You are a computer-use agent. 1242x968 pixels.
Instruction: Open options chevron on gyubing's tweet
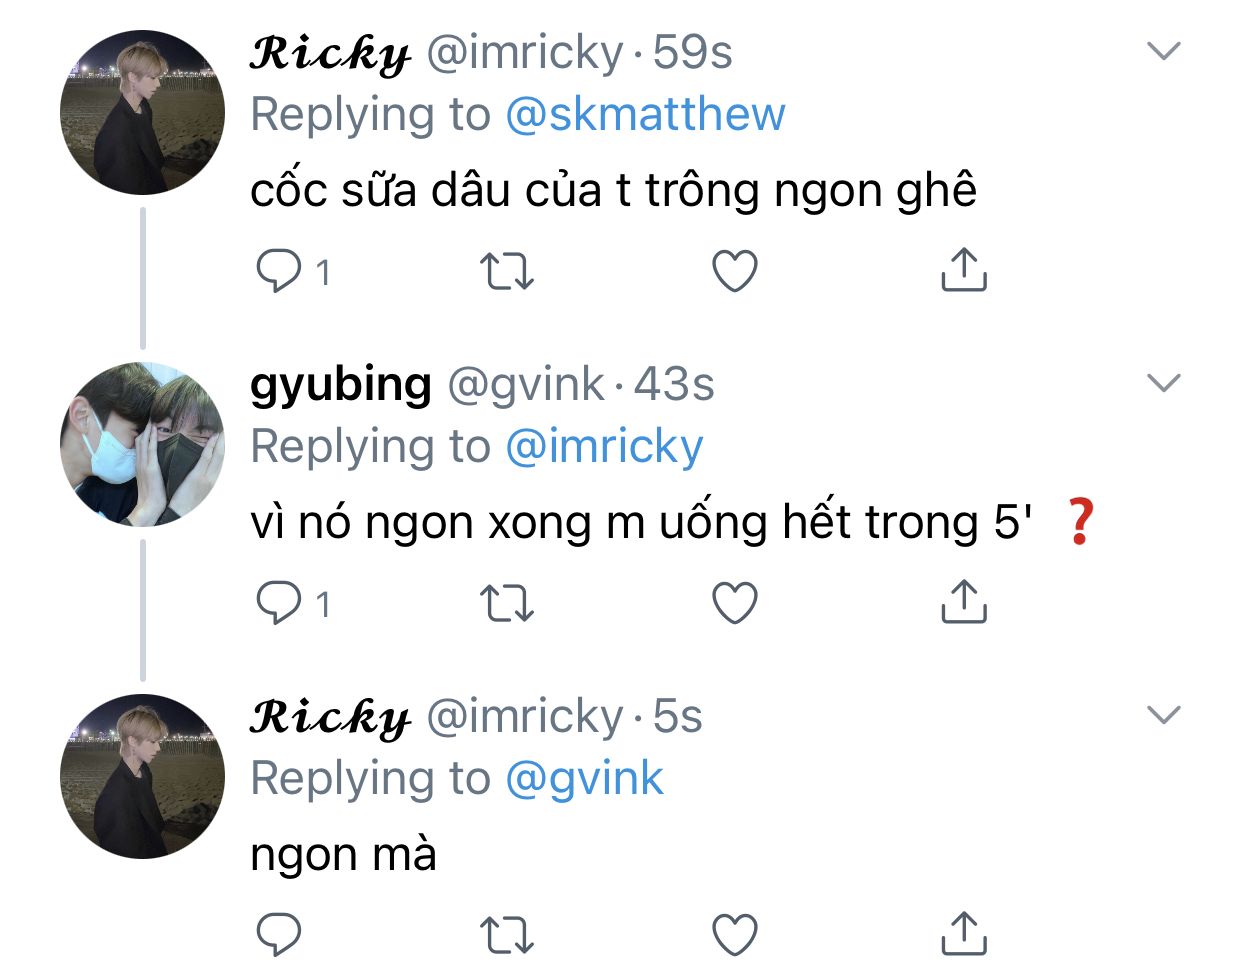1164,383
